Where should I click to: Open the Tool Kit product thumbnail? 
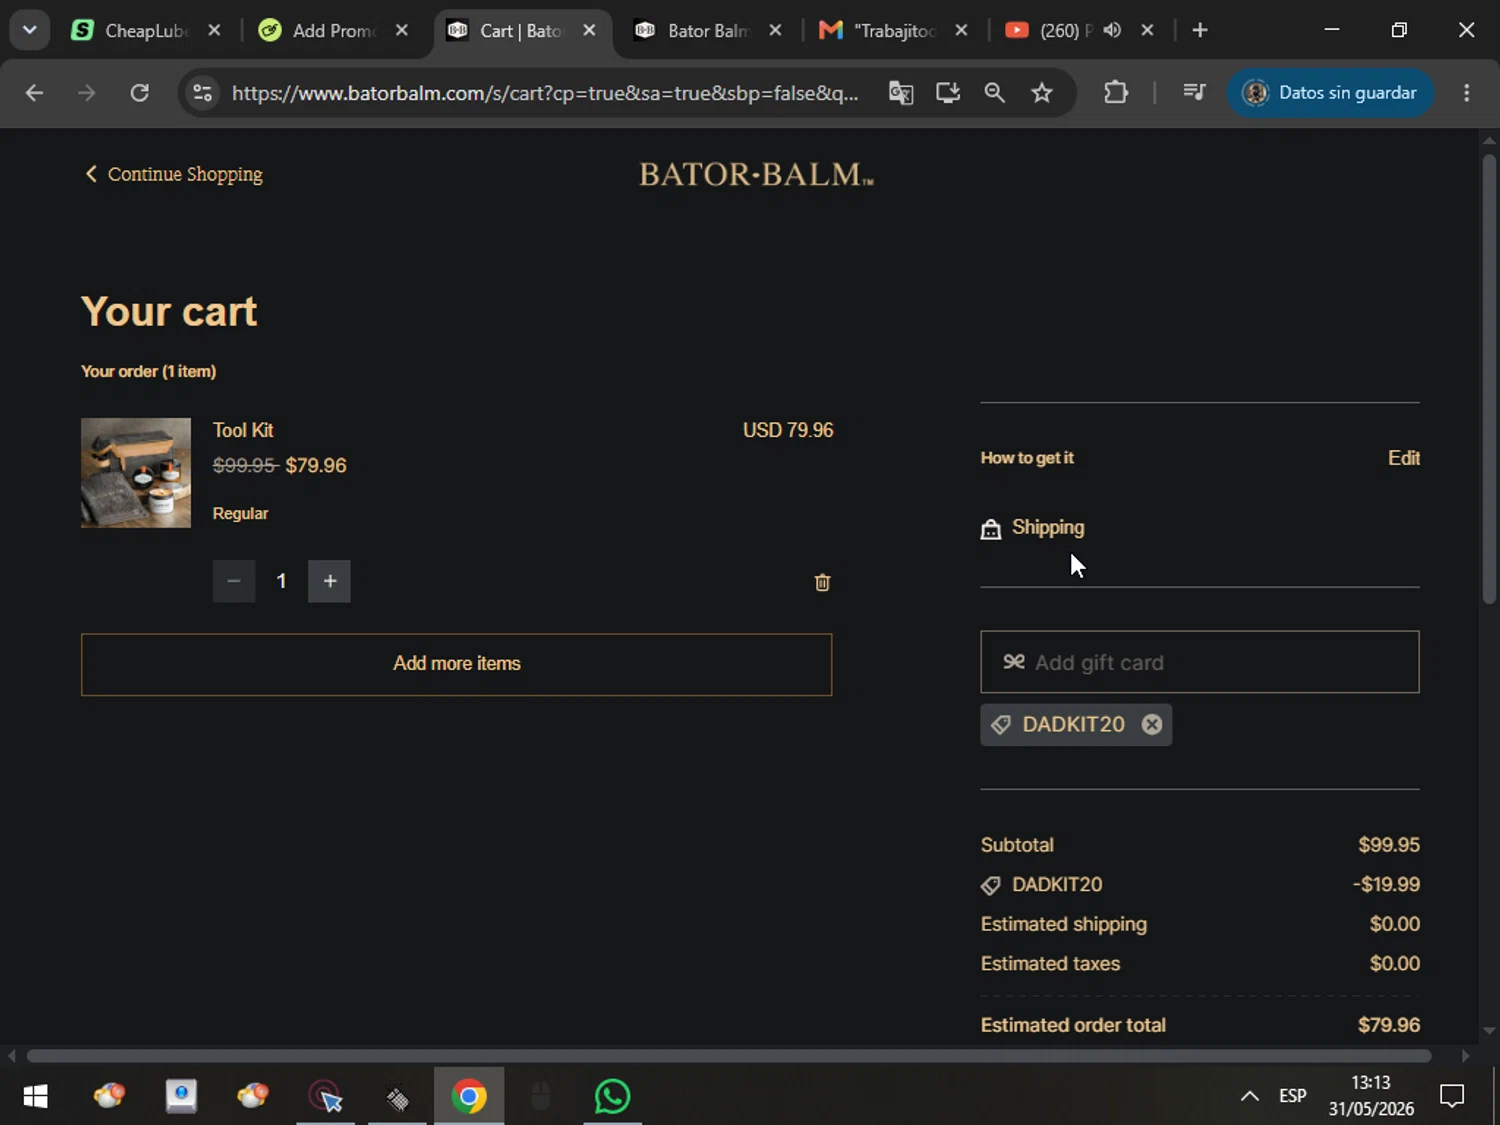point(136,472)
